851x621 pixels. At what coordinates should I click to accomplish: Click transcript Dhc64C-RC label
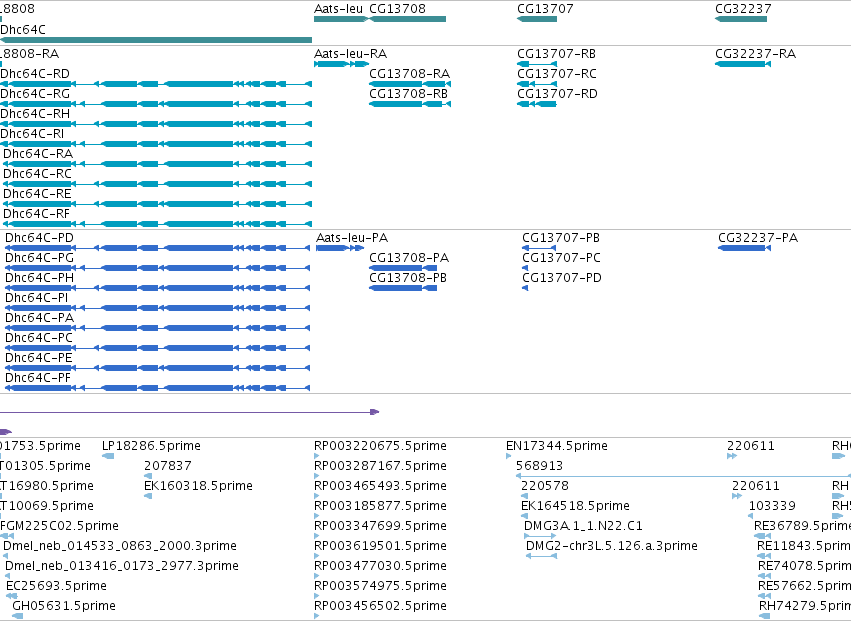point(37,174)
